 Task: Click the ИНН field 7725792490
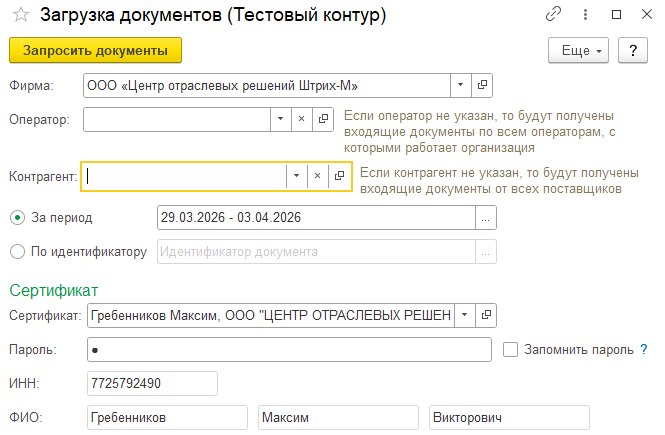tap(152, 383)
